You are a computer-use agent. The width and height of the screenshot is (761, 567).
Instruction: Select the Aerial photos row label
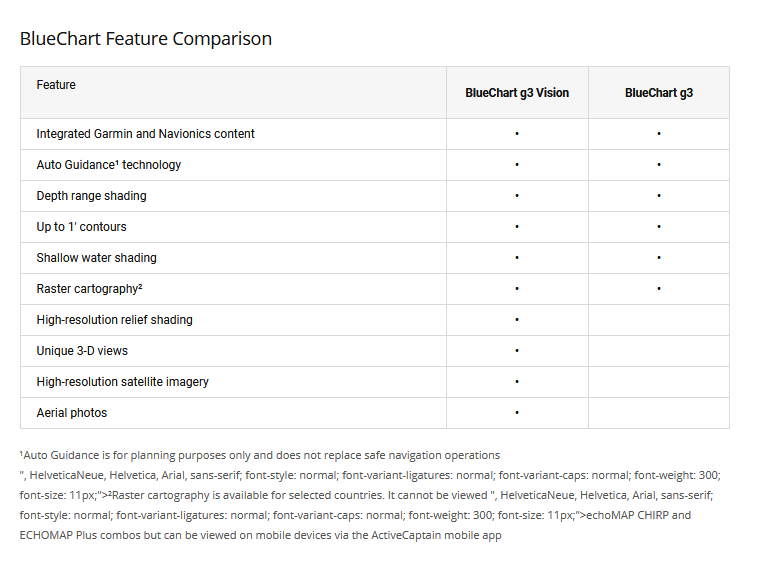pyautogui.click(x=71, y=413)
